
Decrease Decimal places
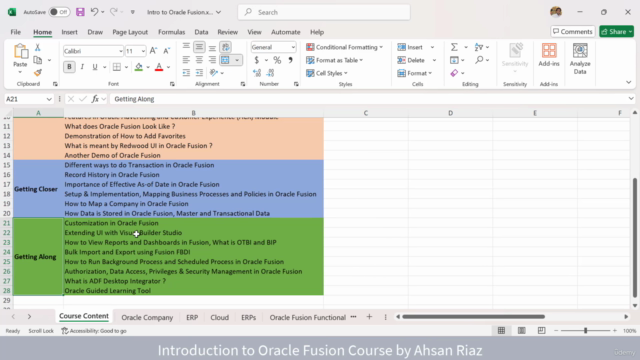pos(270,73)
